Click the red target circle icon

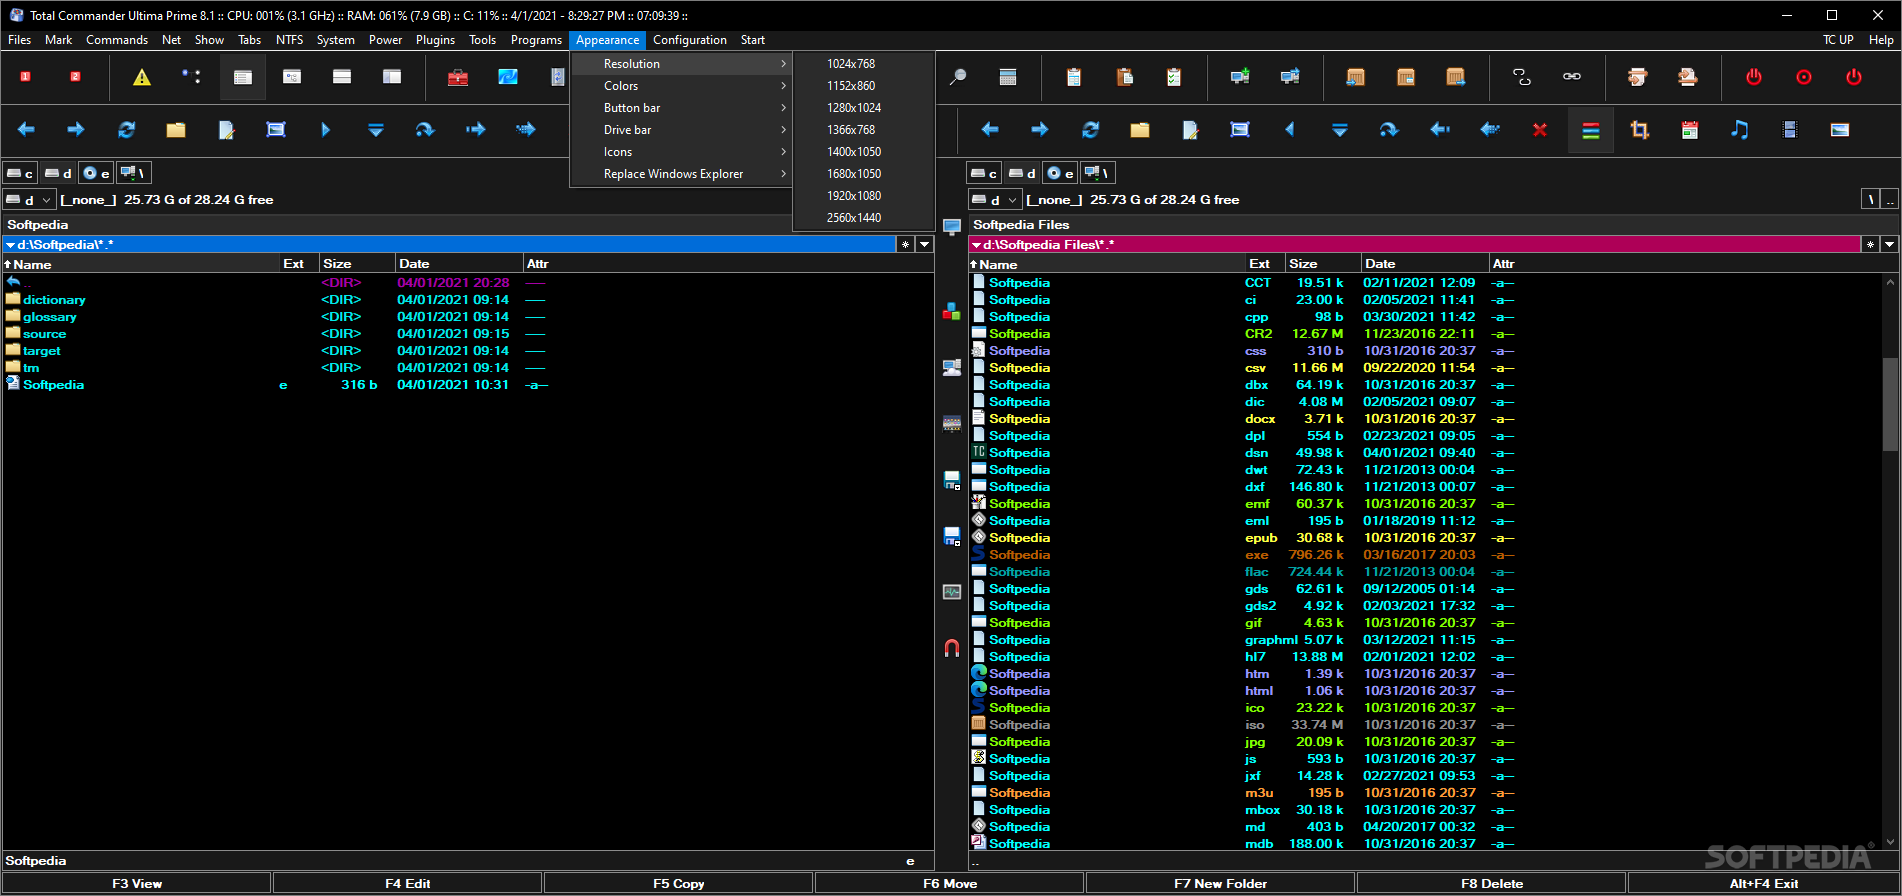[x=1804, y=77]
